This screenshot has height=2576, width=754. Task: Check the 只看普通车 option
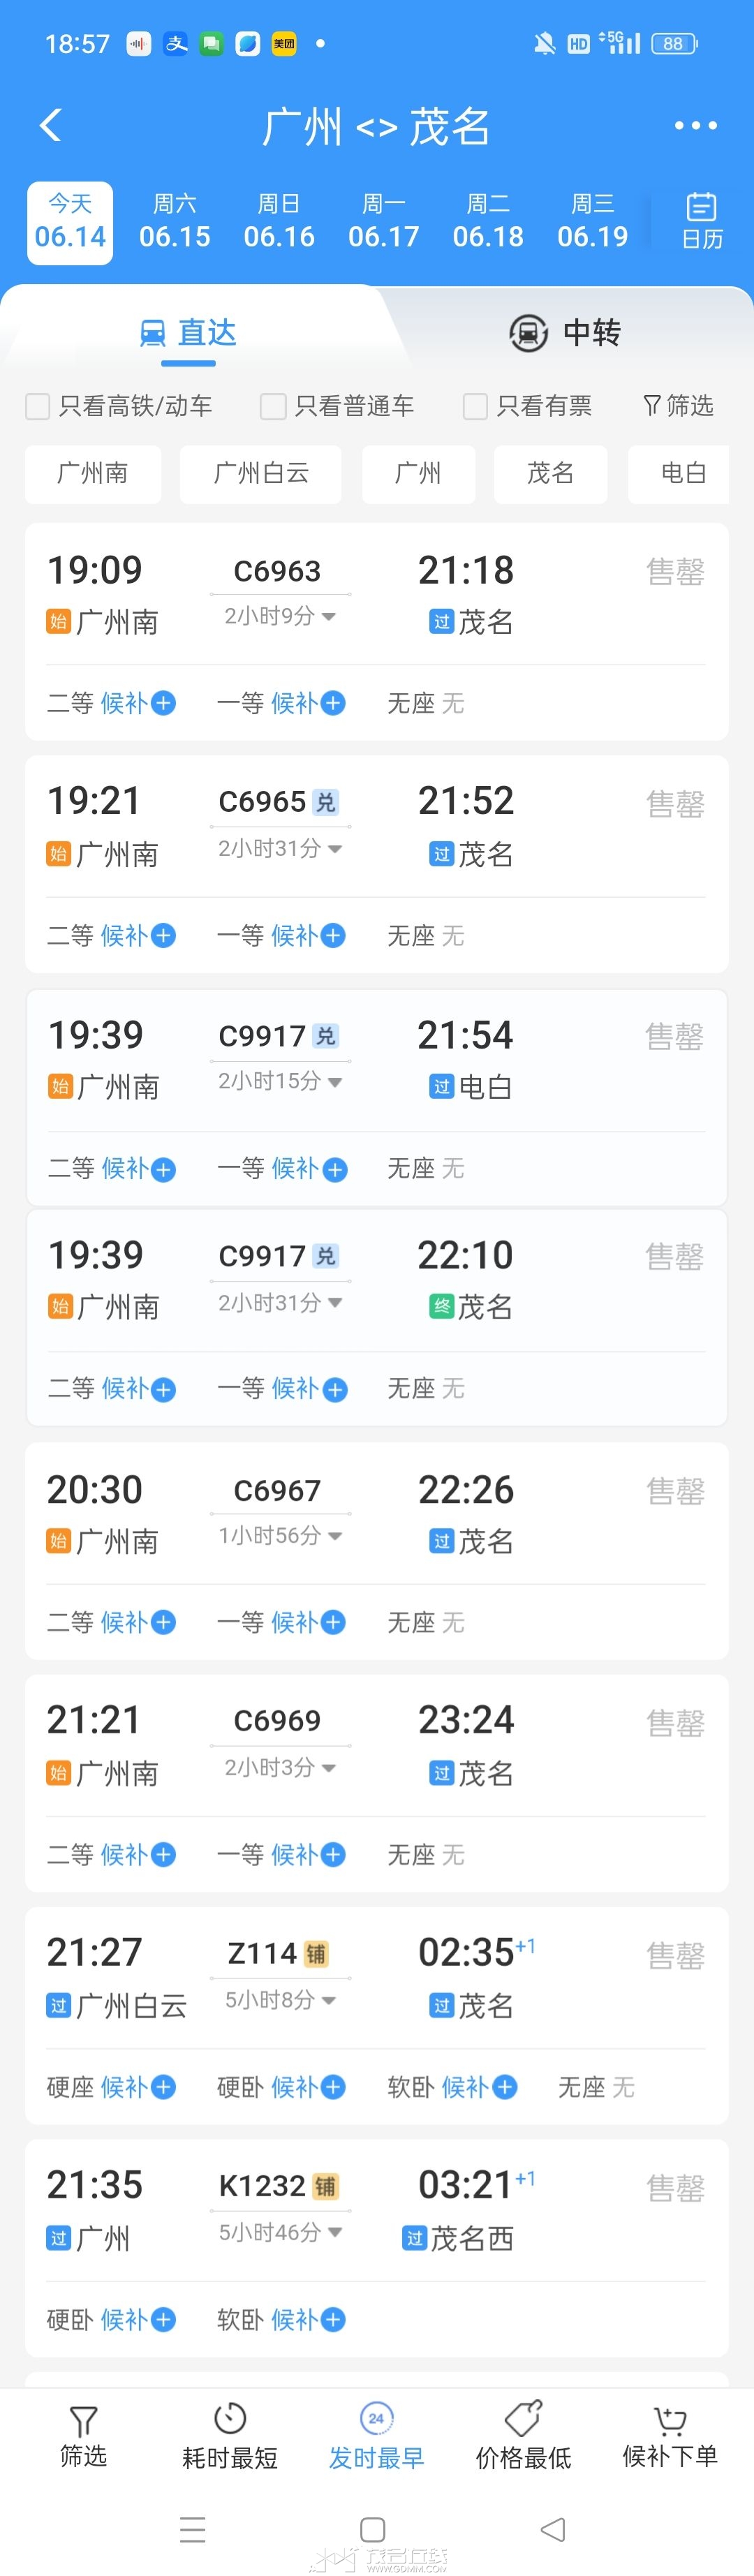[x=273, y=406]
